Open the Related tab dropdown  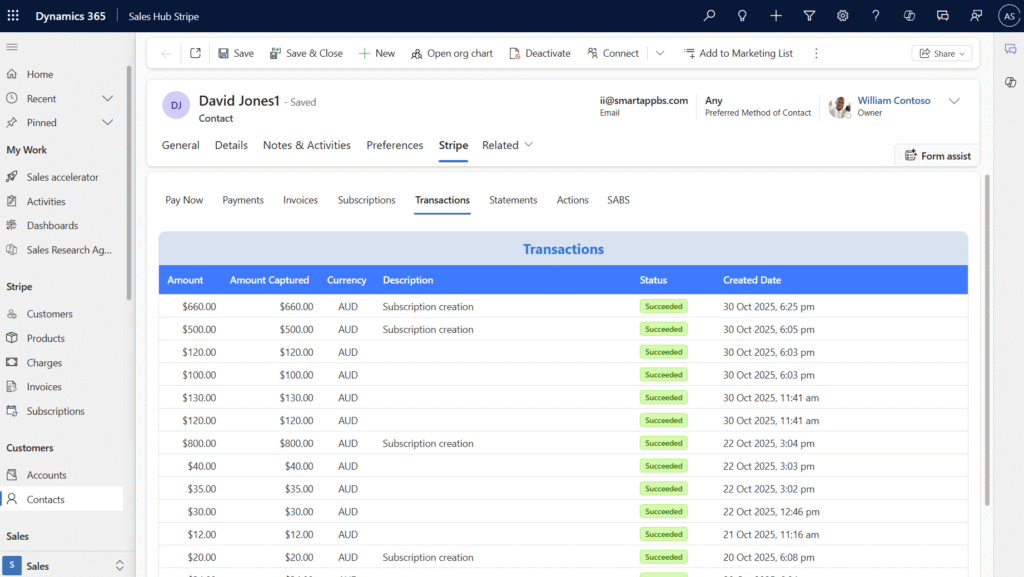click(x=507, y=145)
